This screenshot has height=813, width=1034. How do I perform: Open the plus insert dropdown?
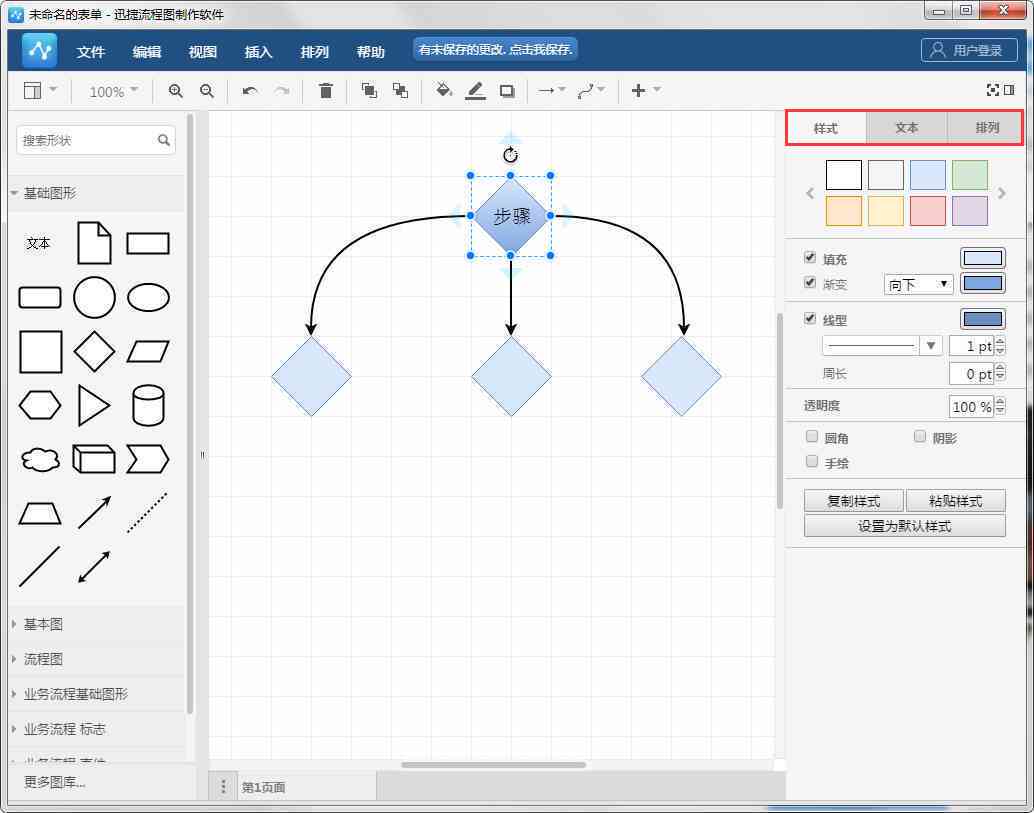pos(646,90)
